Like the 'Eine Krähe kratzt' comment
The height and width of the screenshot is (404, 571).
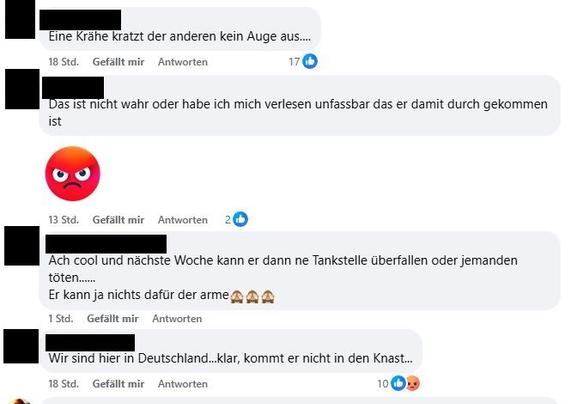click(x=118, y=62)
